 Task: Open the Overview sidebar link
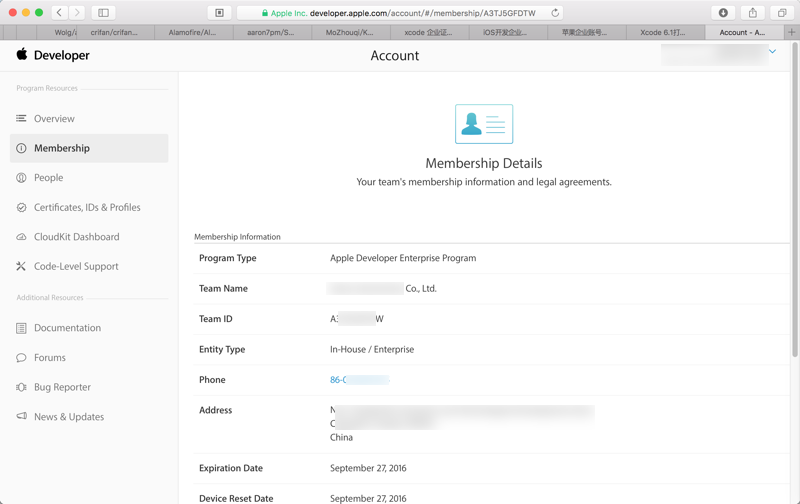pos(54,118)
